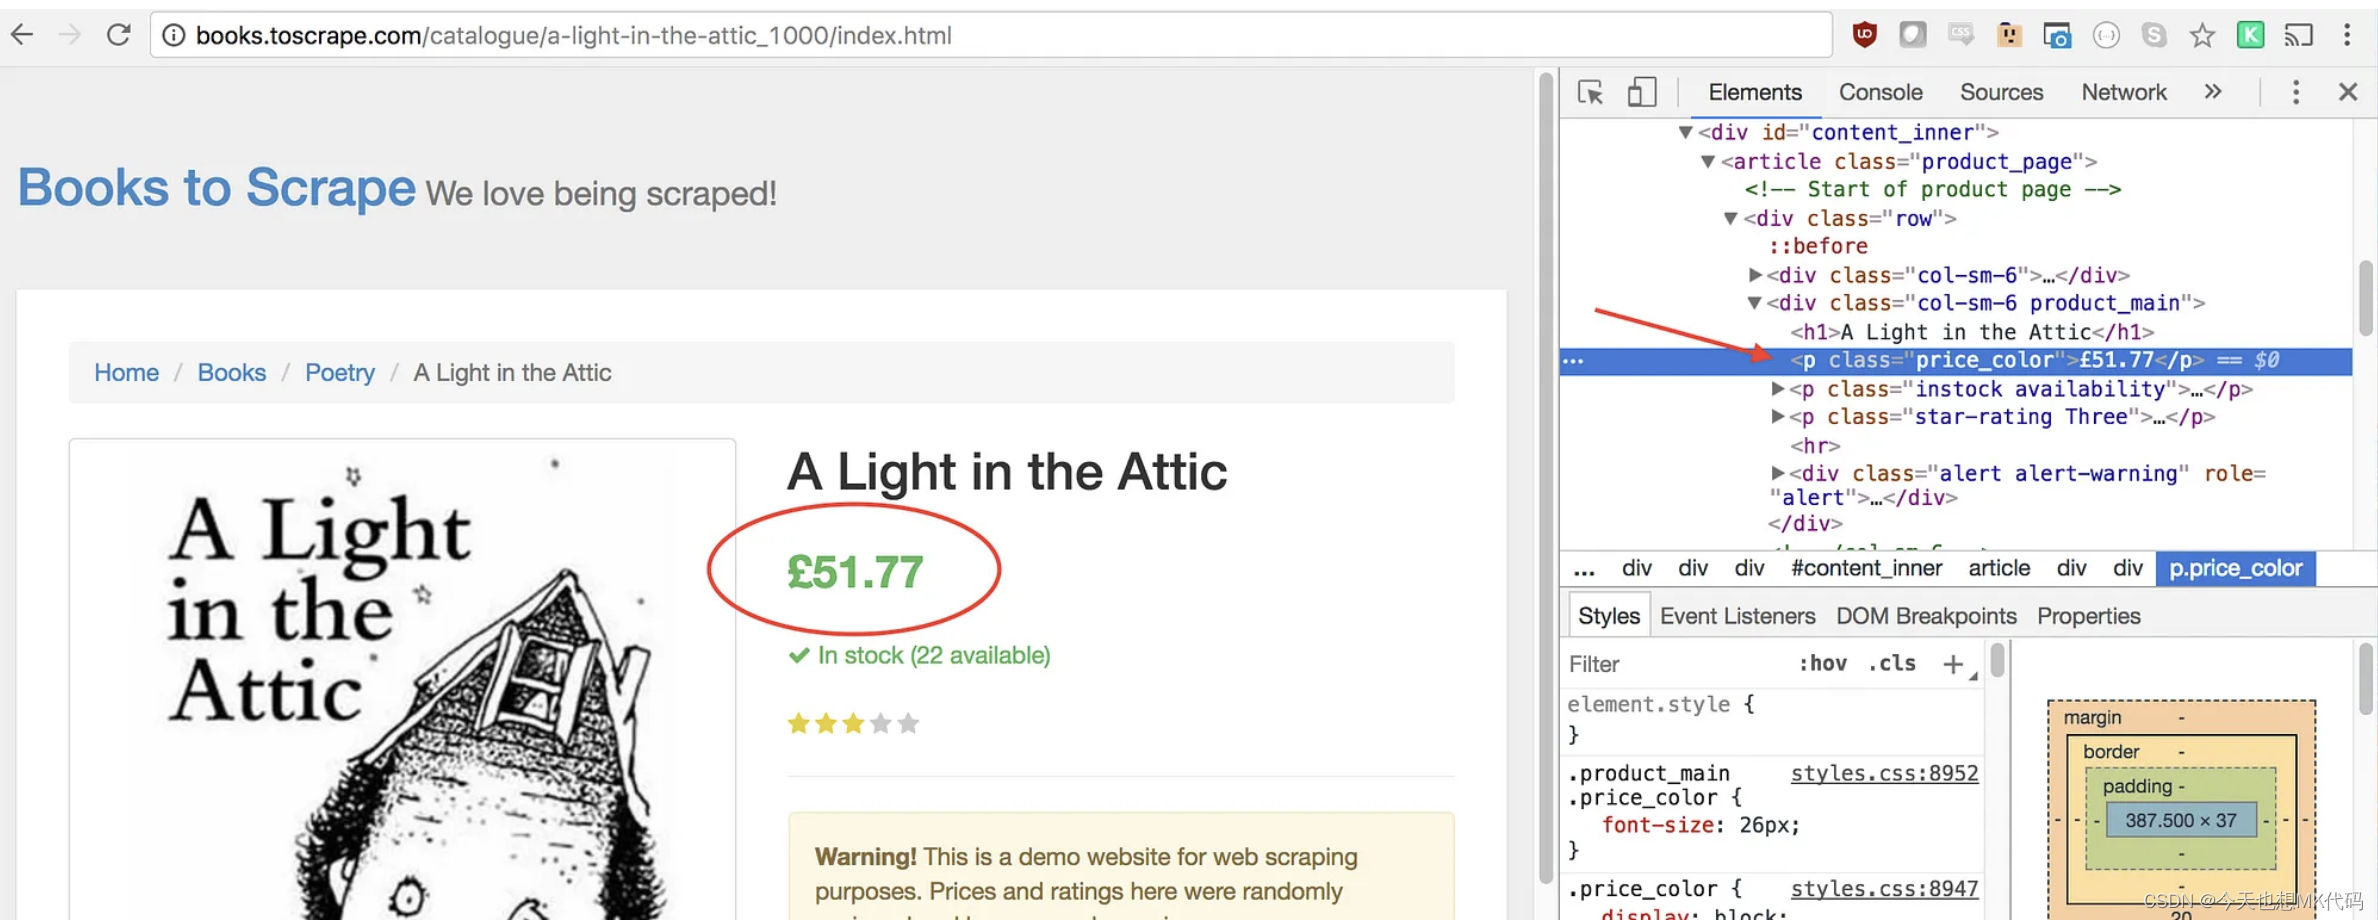This screenshot has height=920, width=2378.
Task: View site information icon in address bar
Action: 174,36
